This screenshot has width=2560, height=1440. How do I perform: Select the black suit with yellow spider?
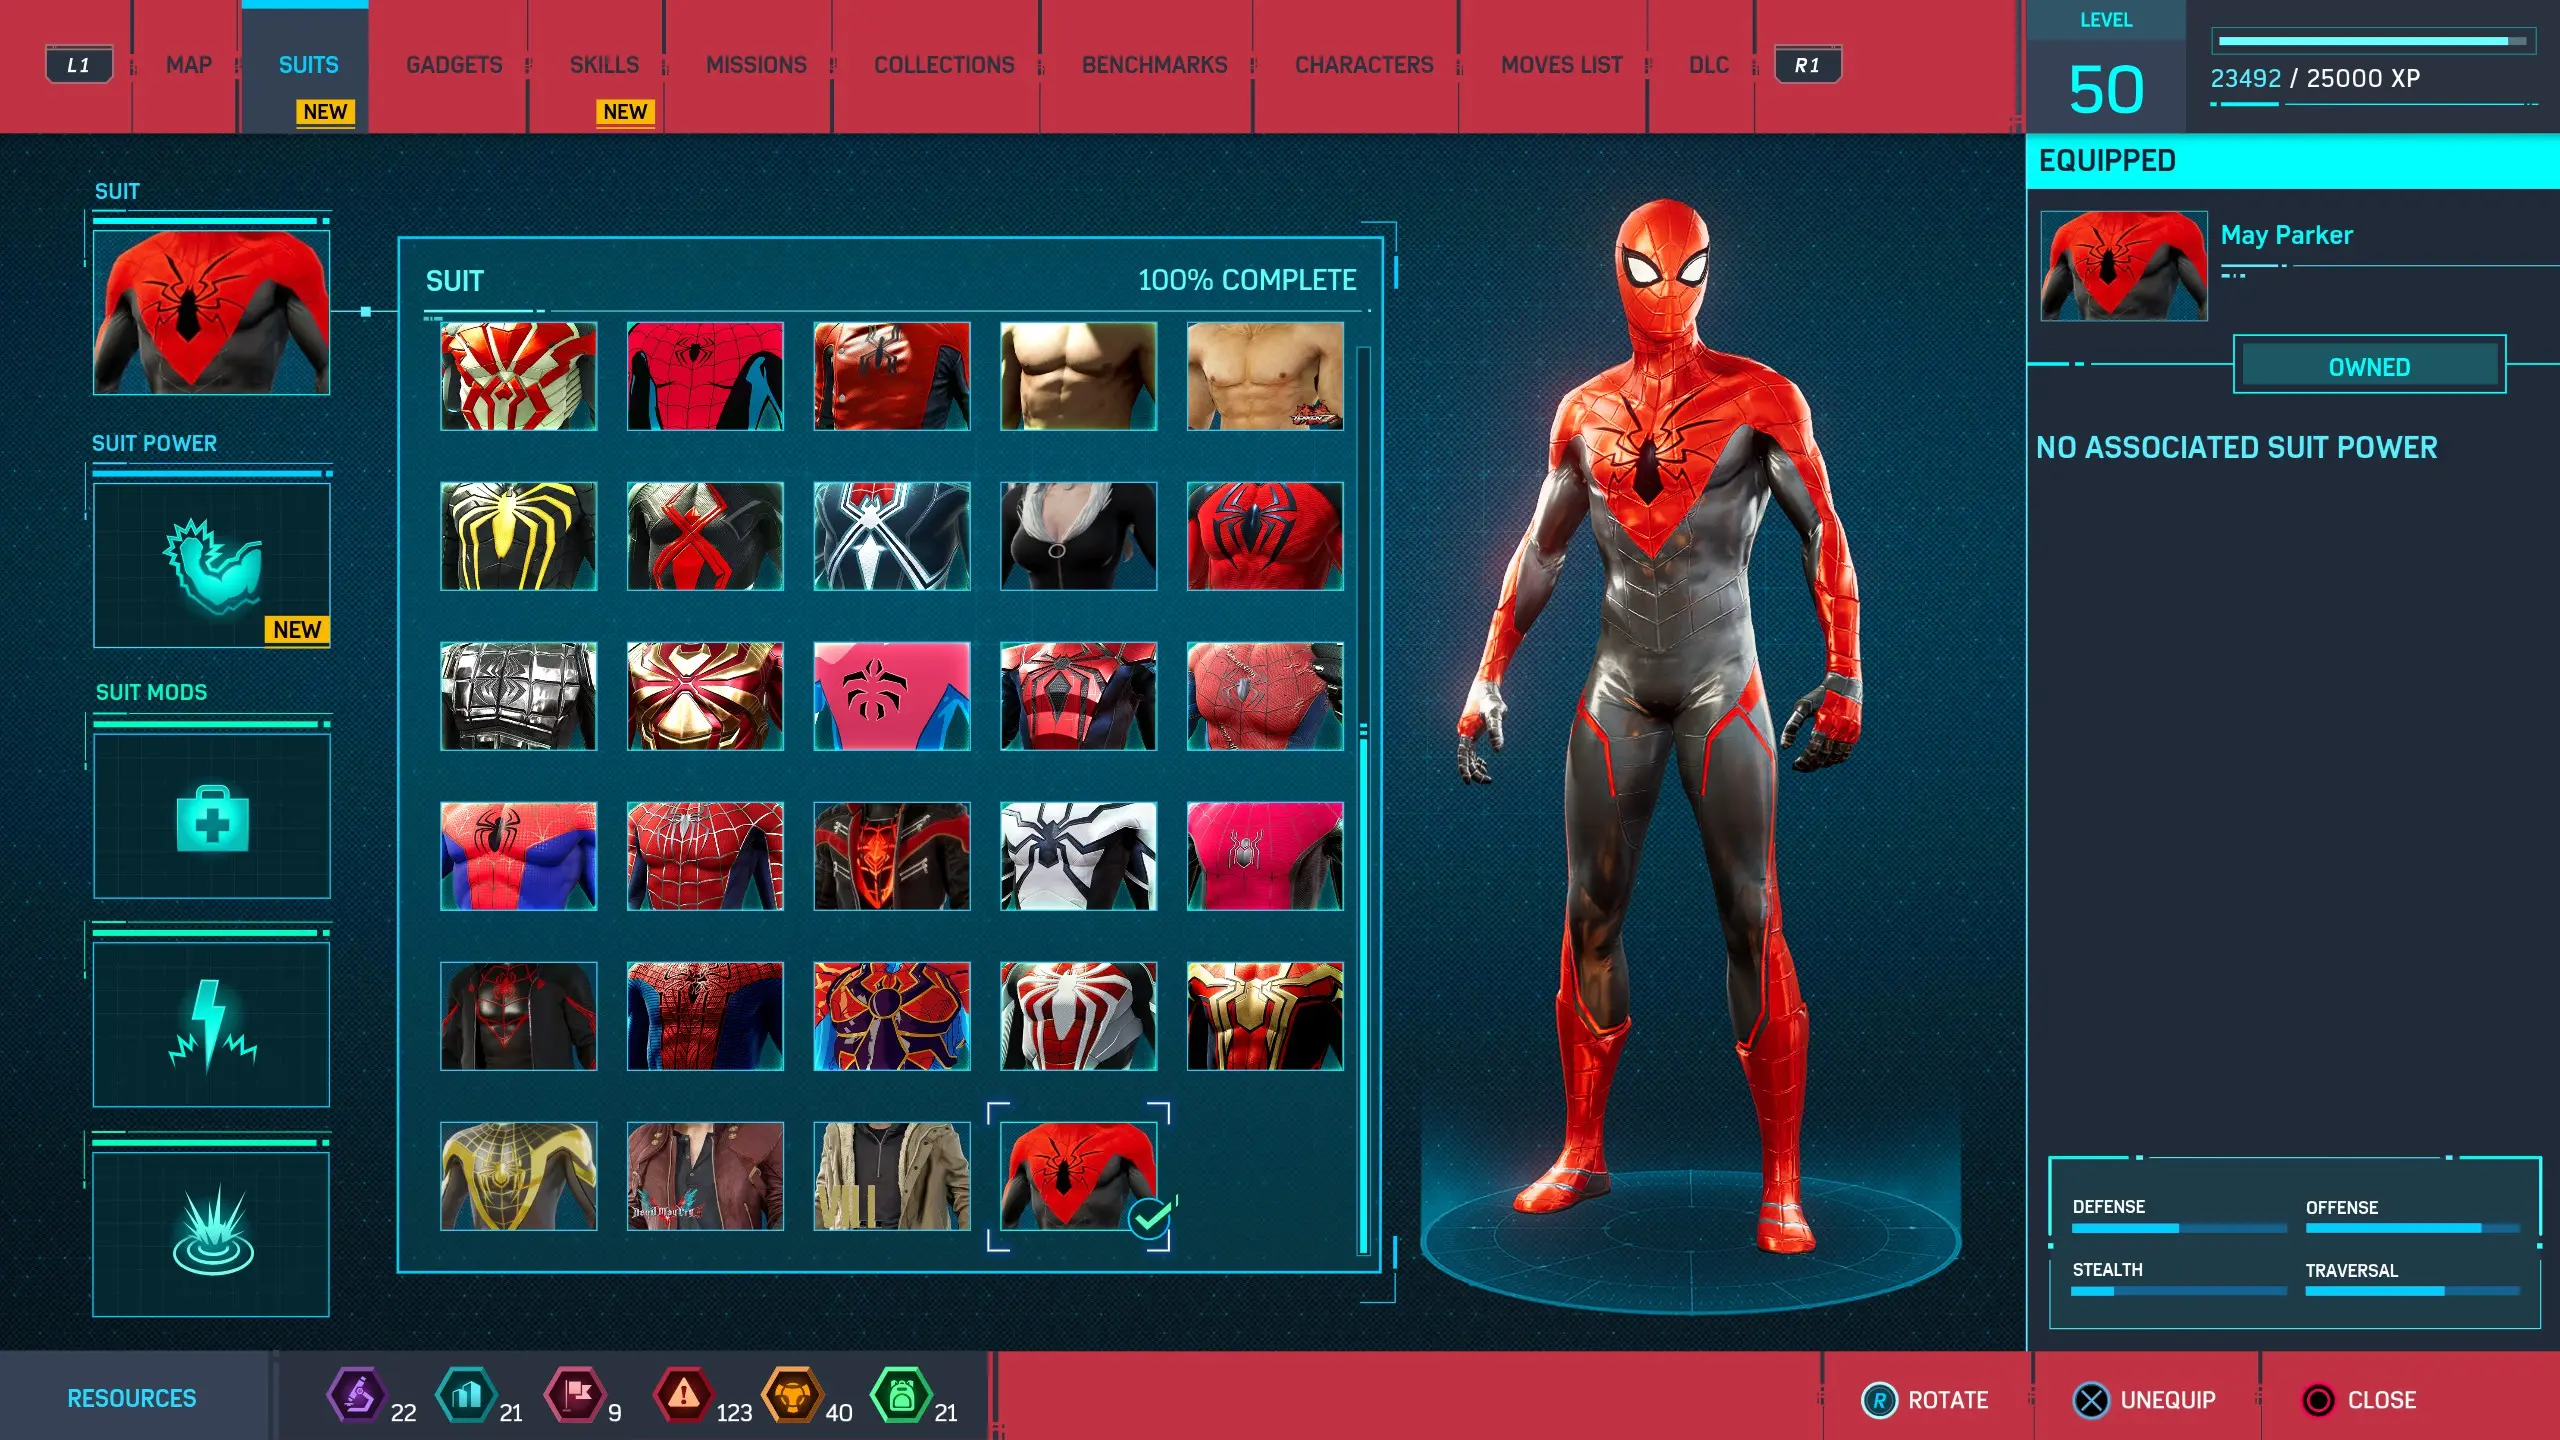pyautogui.click(x=518, y=536)
